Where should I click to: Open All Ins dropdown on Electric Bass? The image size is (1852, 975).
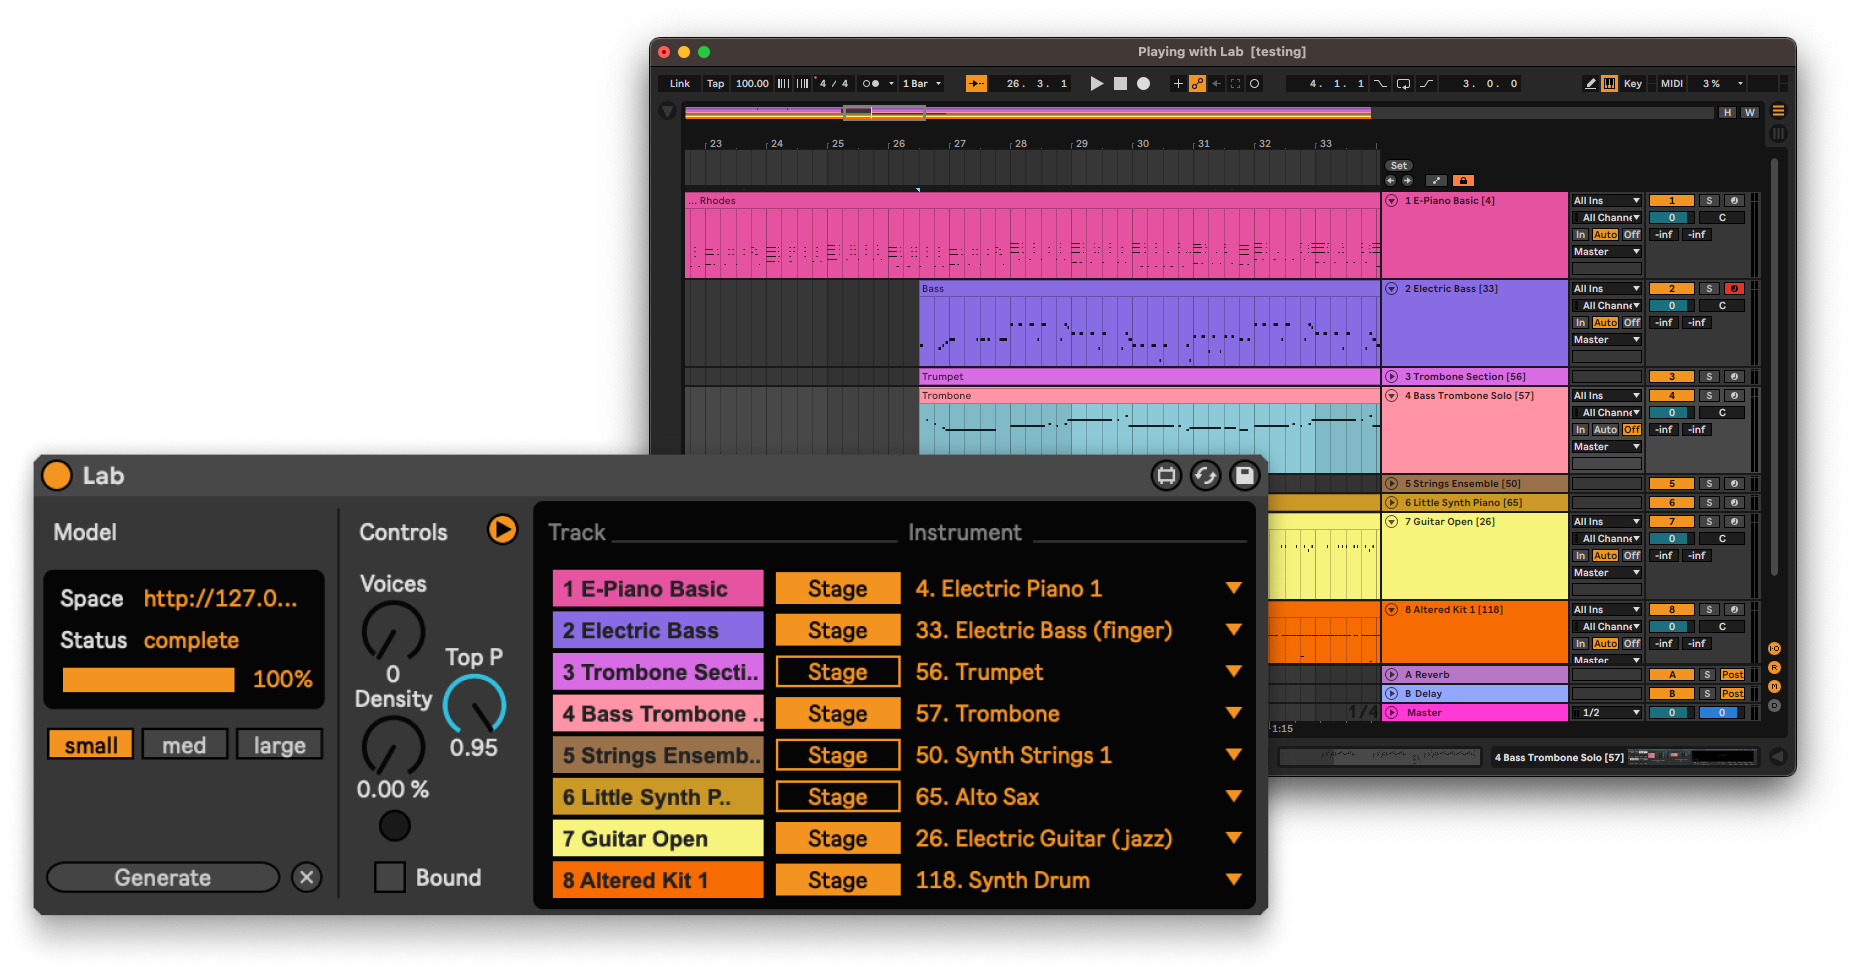tap(1606, 289)
